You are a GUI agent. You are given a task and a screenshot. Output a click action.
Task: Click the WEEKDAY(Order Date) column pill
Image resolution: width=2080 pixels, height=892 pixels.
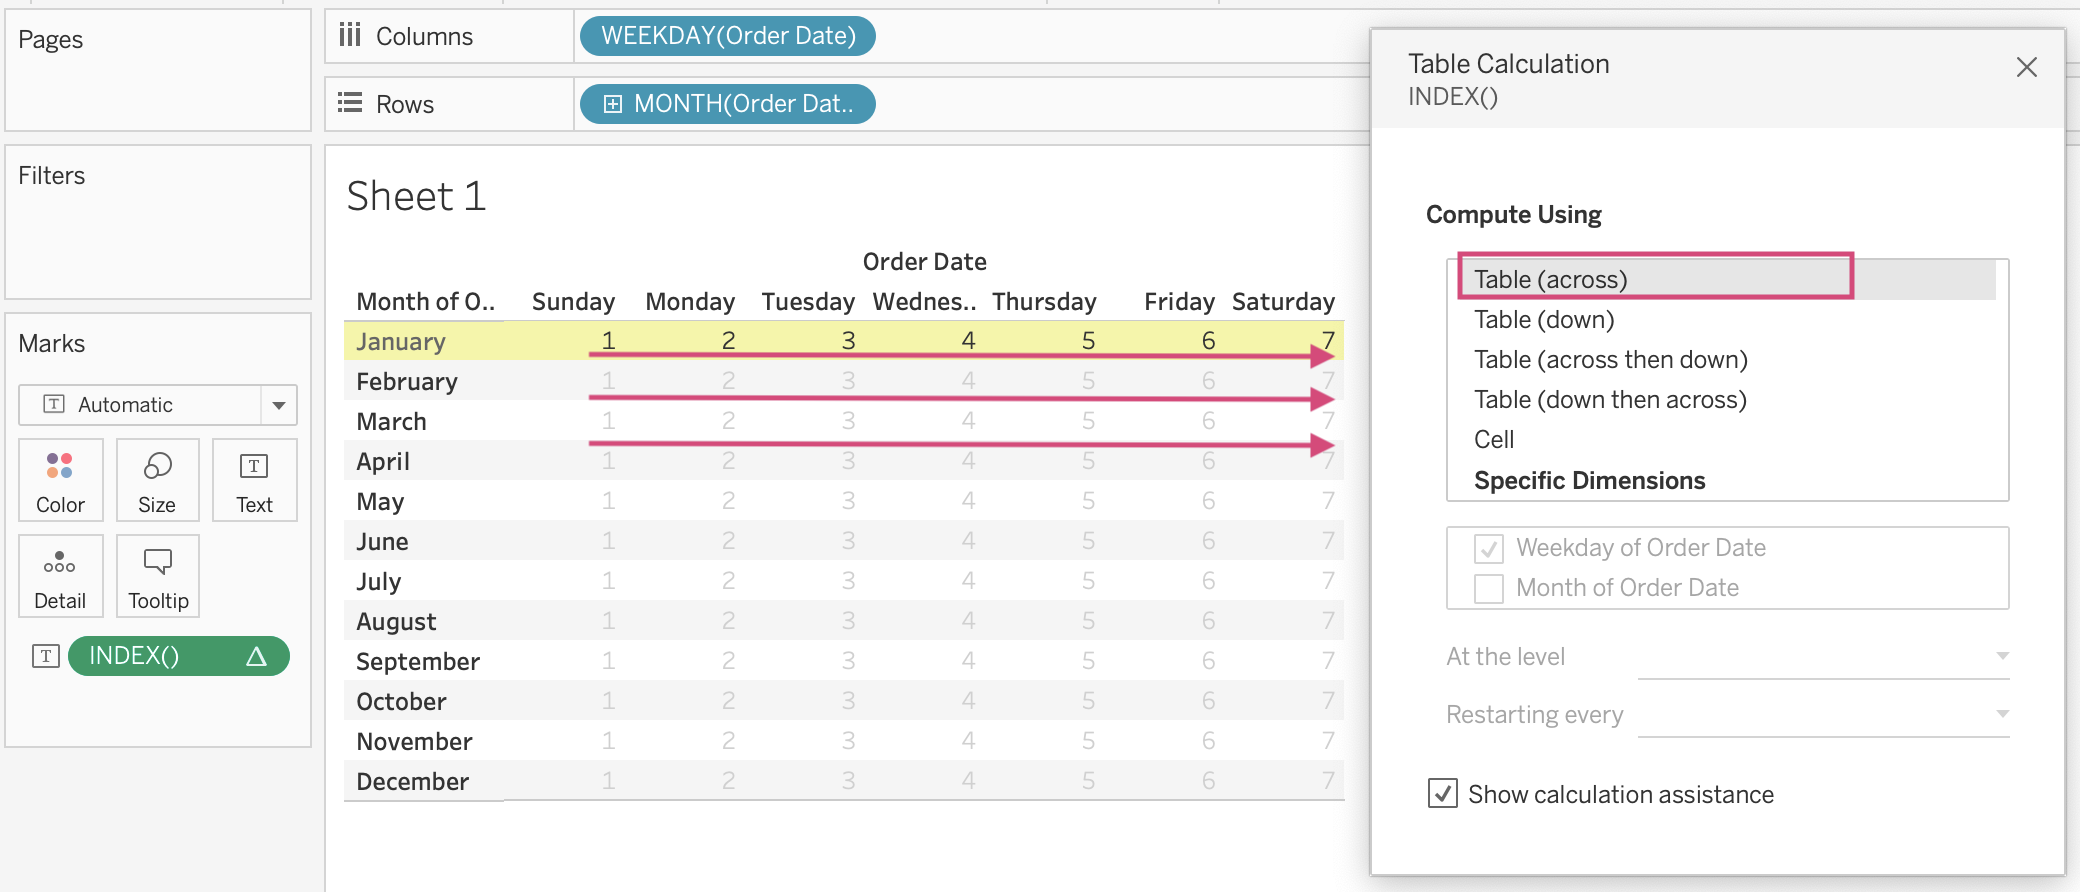[x=728, y=36]
